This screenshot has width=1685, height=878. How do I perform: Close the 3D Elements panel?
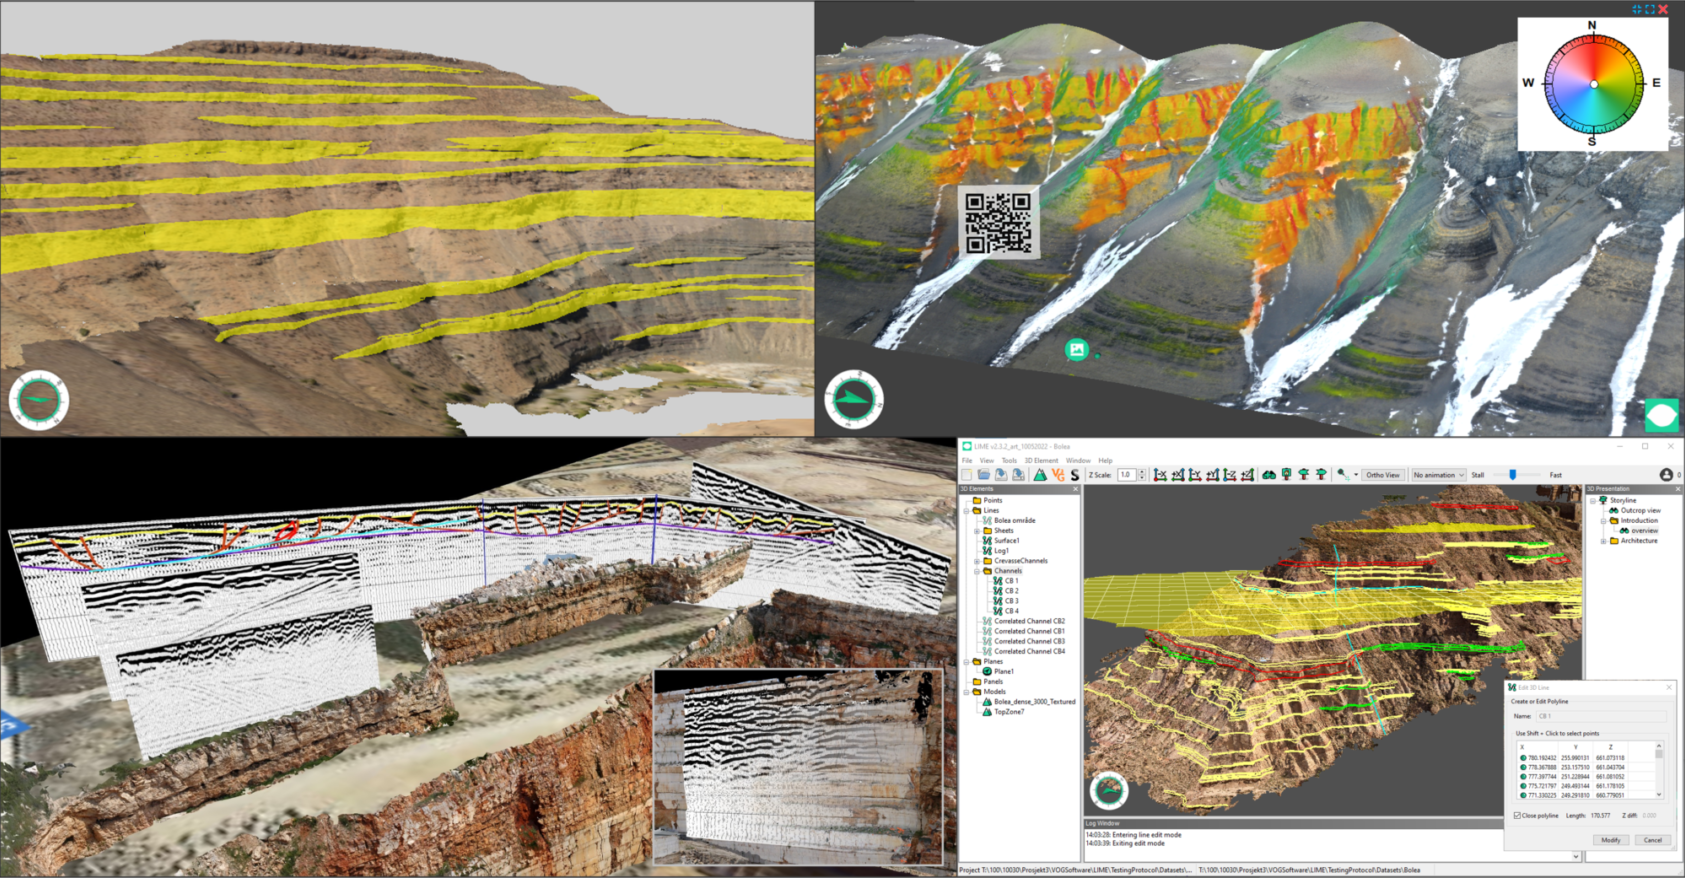point(1076,489)
